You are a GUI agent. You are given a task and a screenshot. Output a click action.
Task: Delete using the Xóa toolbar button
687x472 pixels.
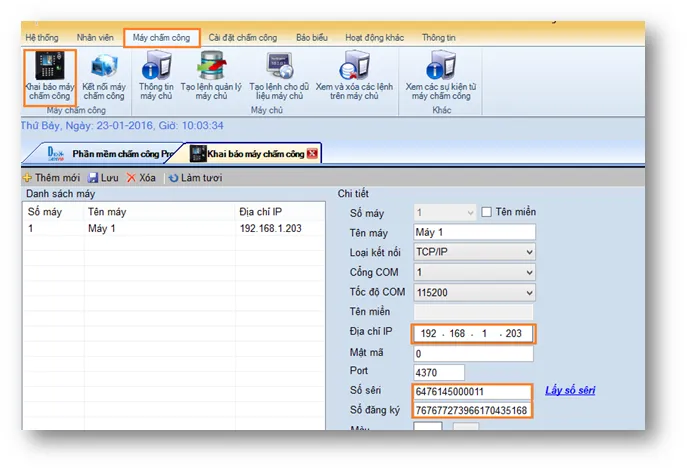pos(141,177)
